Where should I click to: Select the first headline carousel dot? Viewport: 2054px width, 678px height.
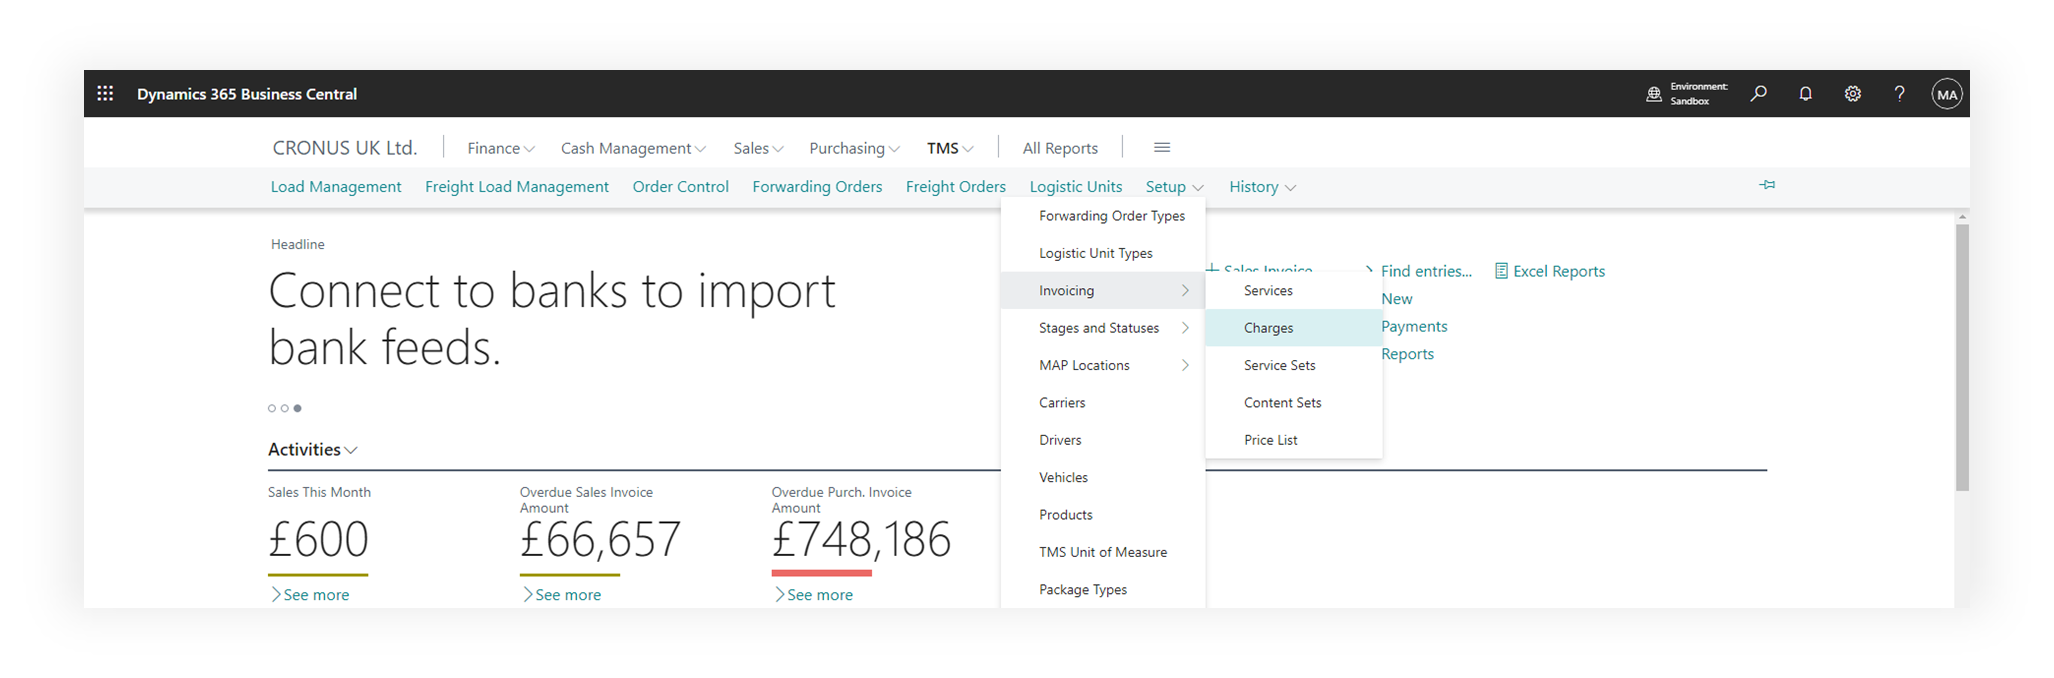272,408
